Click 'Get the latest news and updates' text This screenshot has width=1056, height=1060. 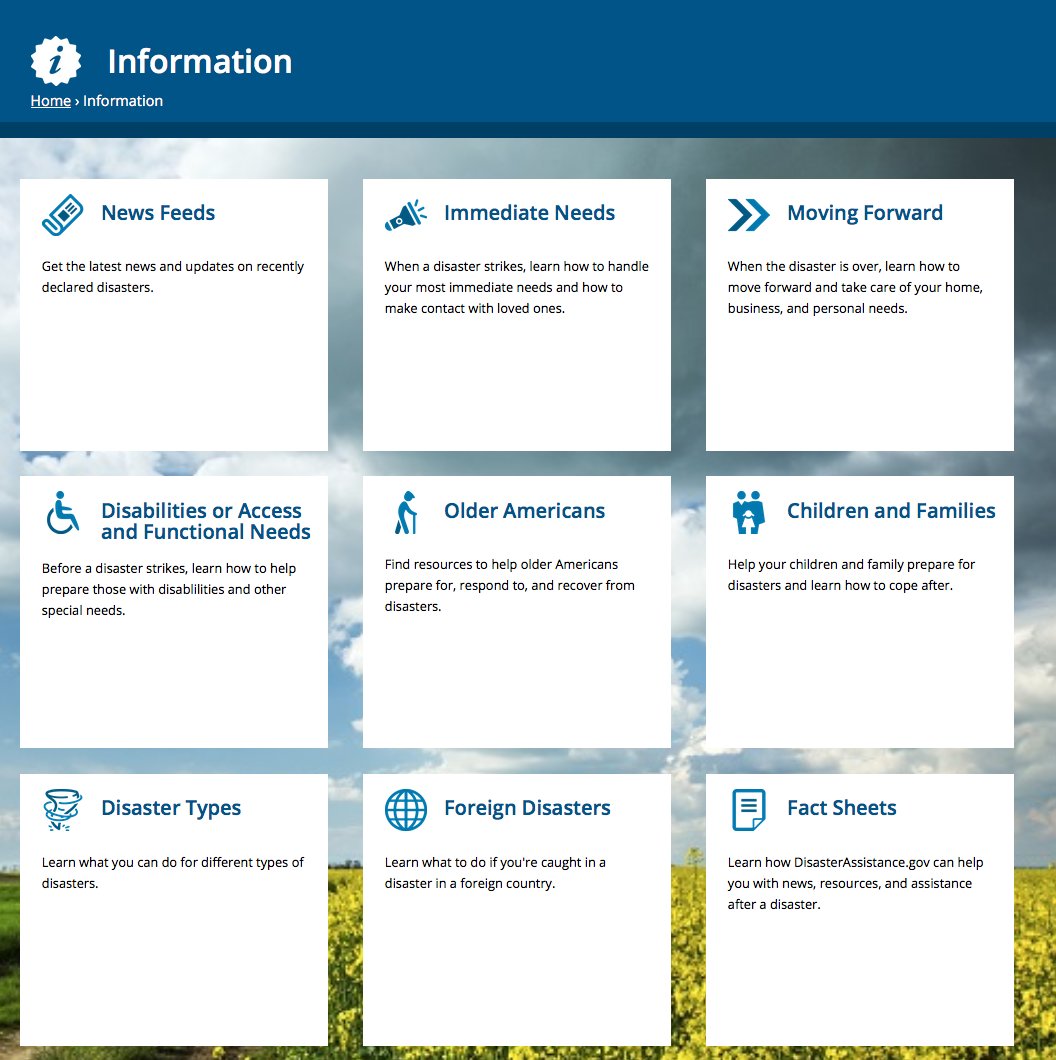172,276
